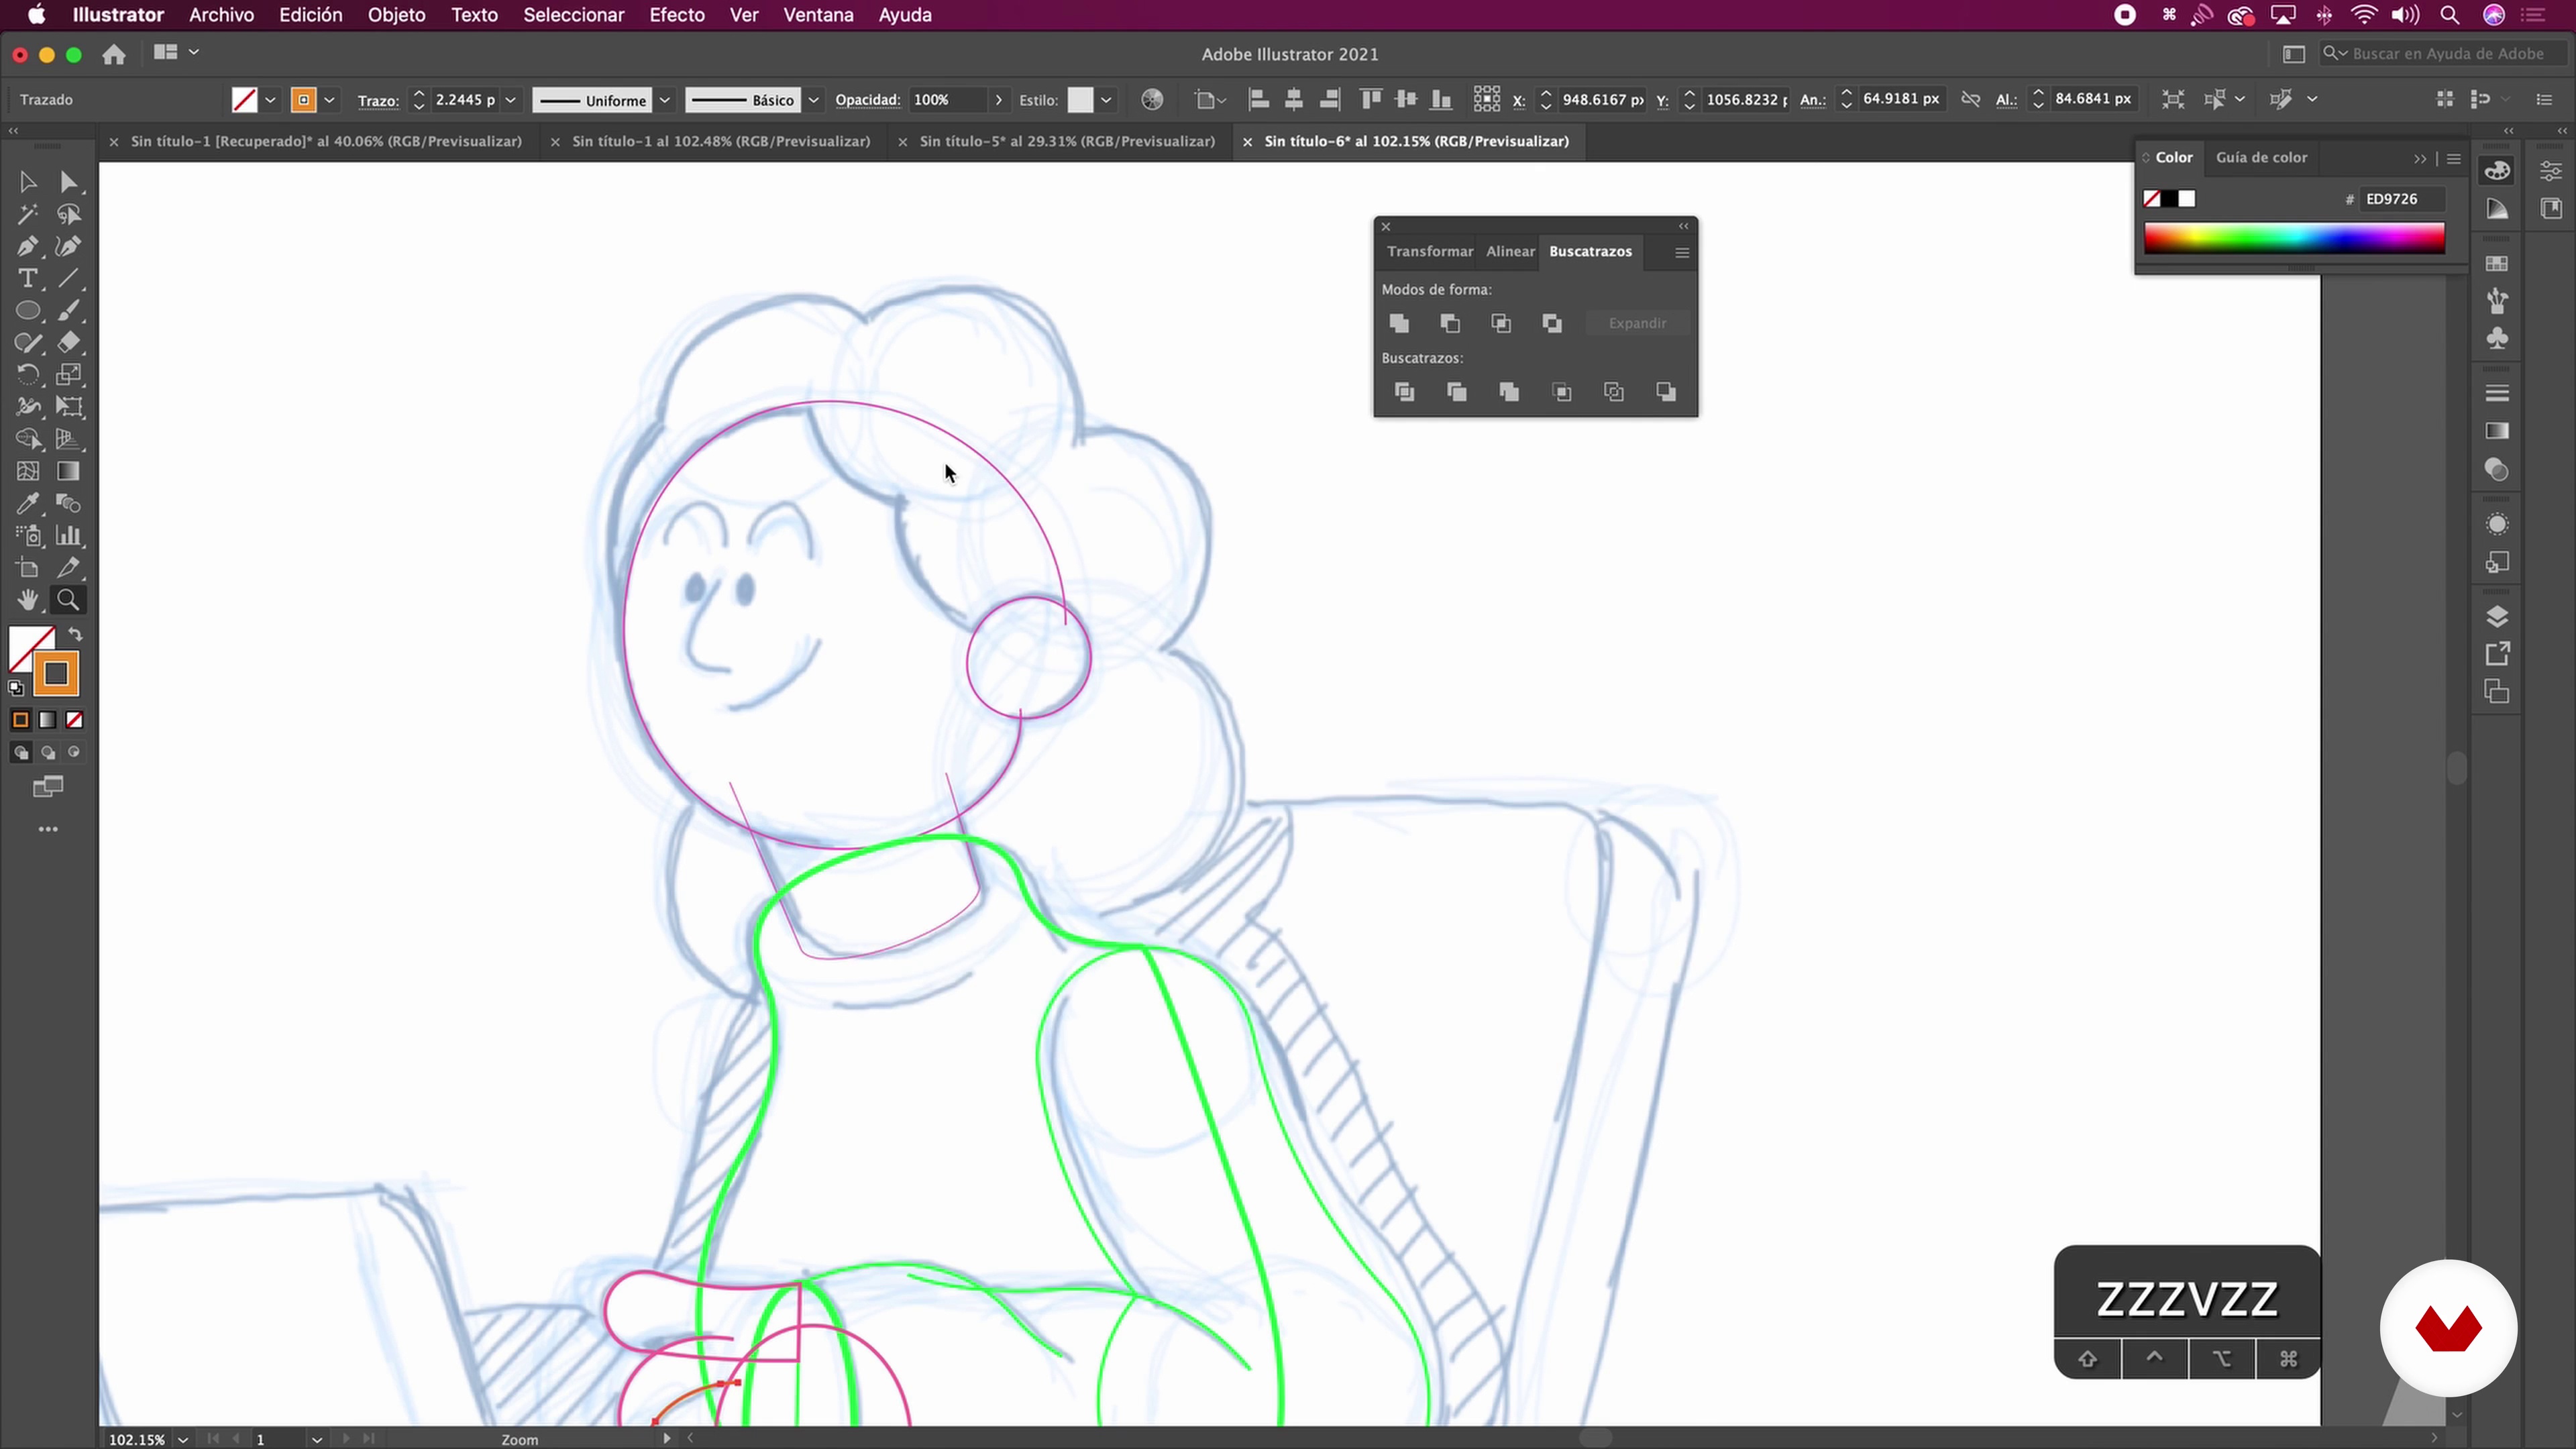Set paint mode to None
Screen dimensions: 2576x1449
pos(74,720)
